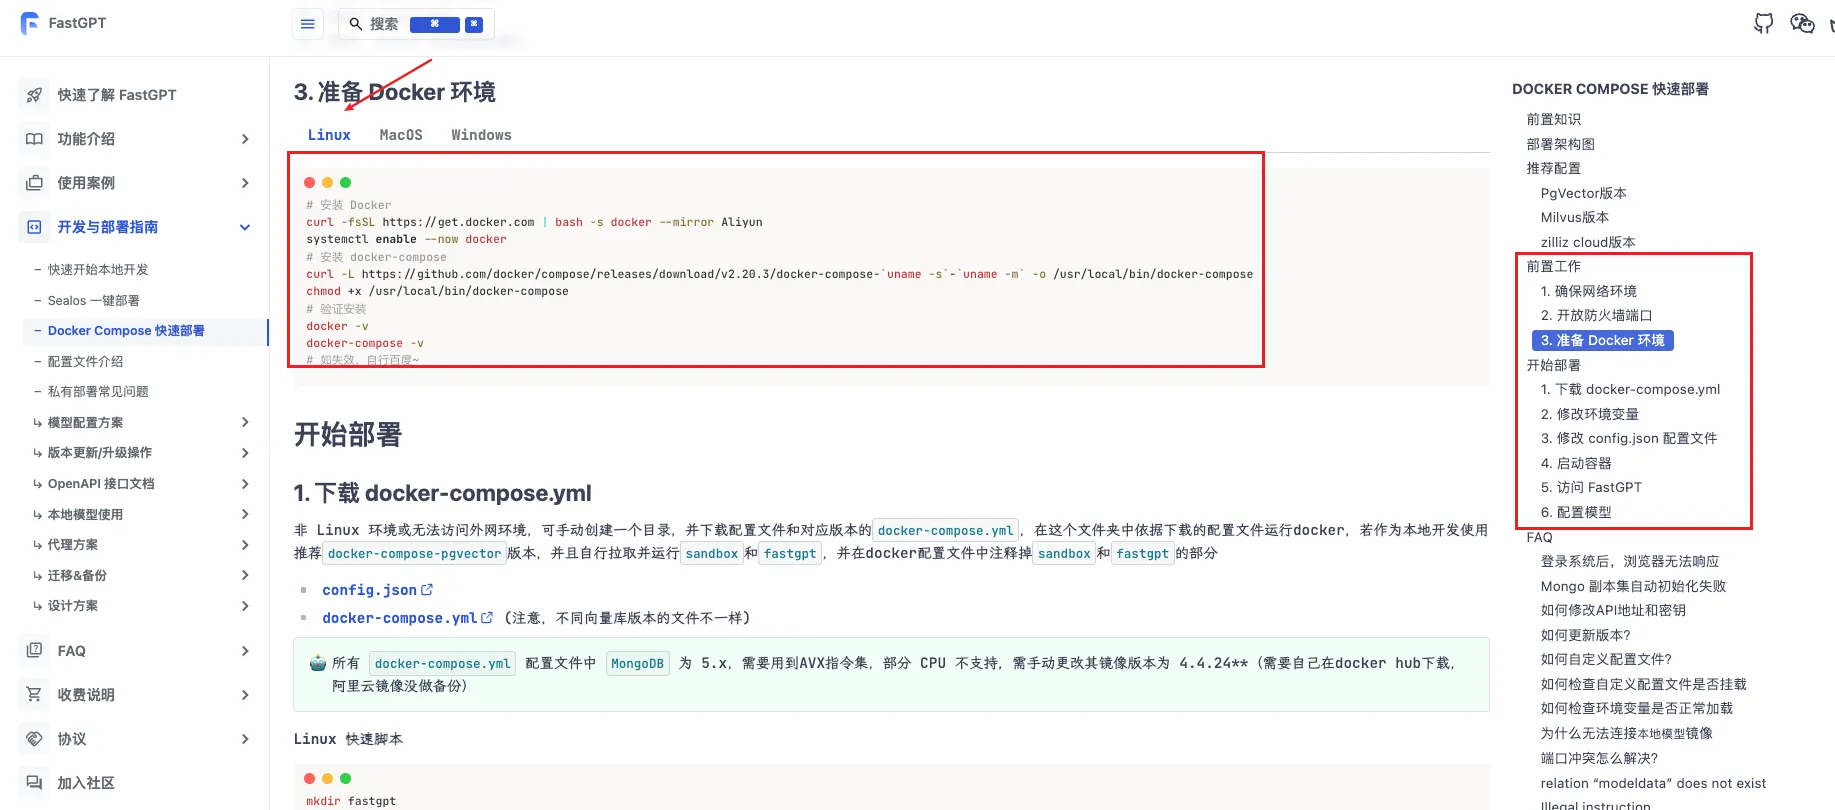Jump to 4. 启动容器 in table of contents
This screenshot has height=810, width=1835.
(x=1576, y=463)
